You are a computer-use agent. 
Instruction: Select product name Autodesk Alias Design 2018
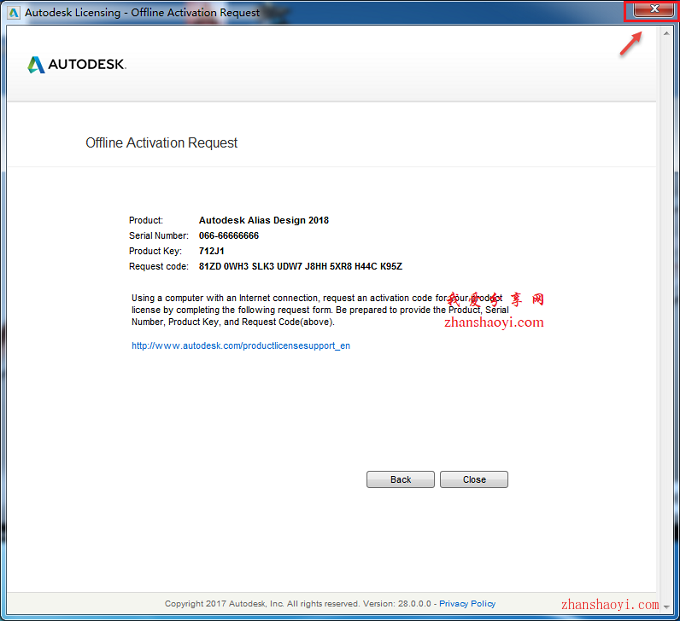[264, 220]
